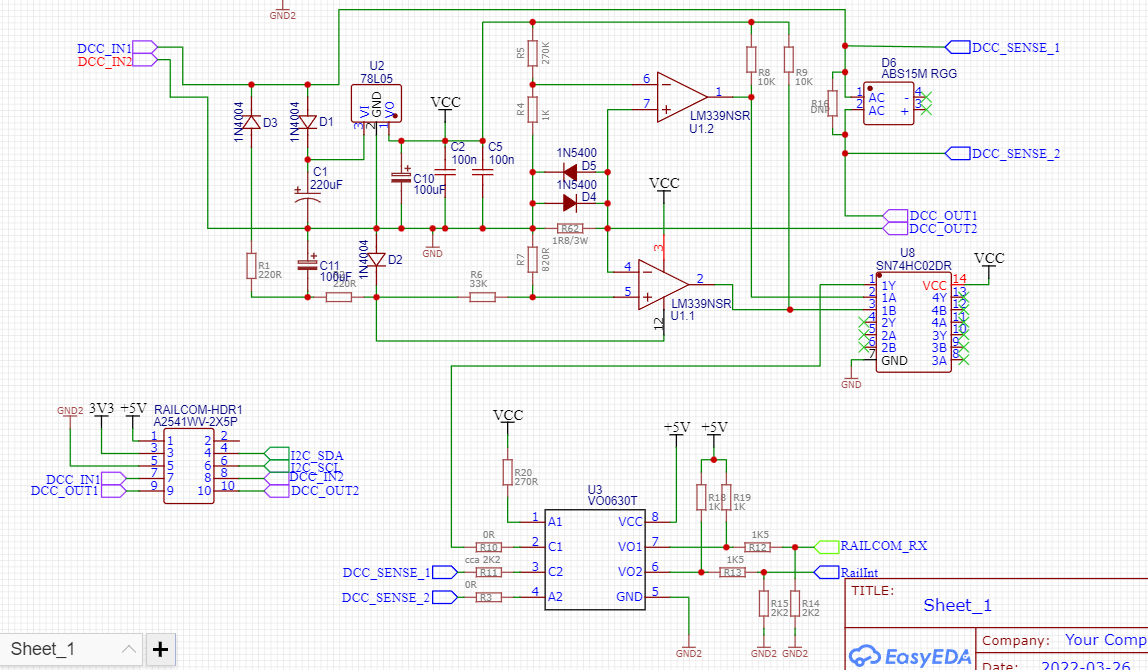Select the U1.2 LM339NSR comparator symbol

pos(682,97)
